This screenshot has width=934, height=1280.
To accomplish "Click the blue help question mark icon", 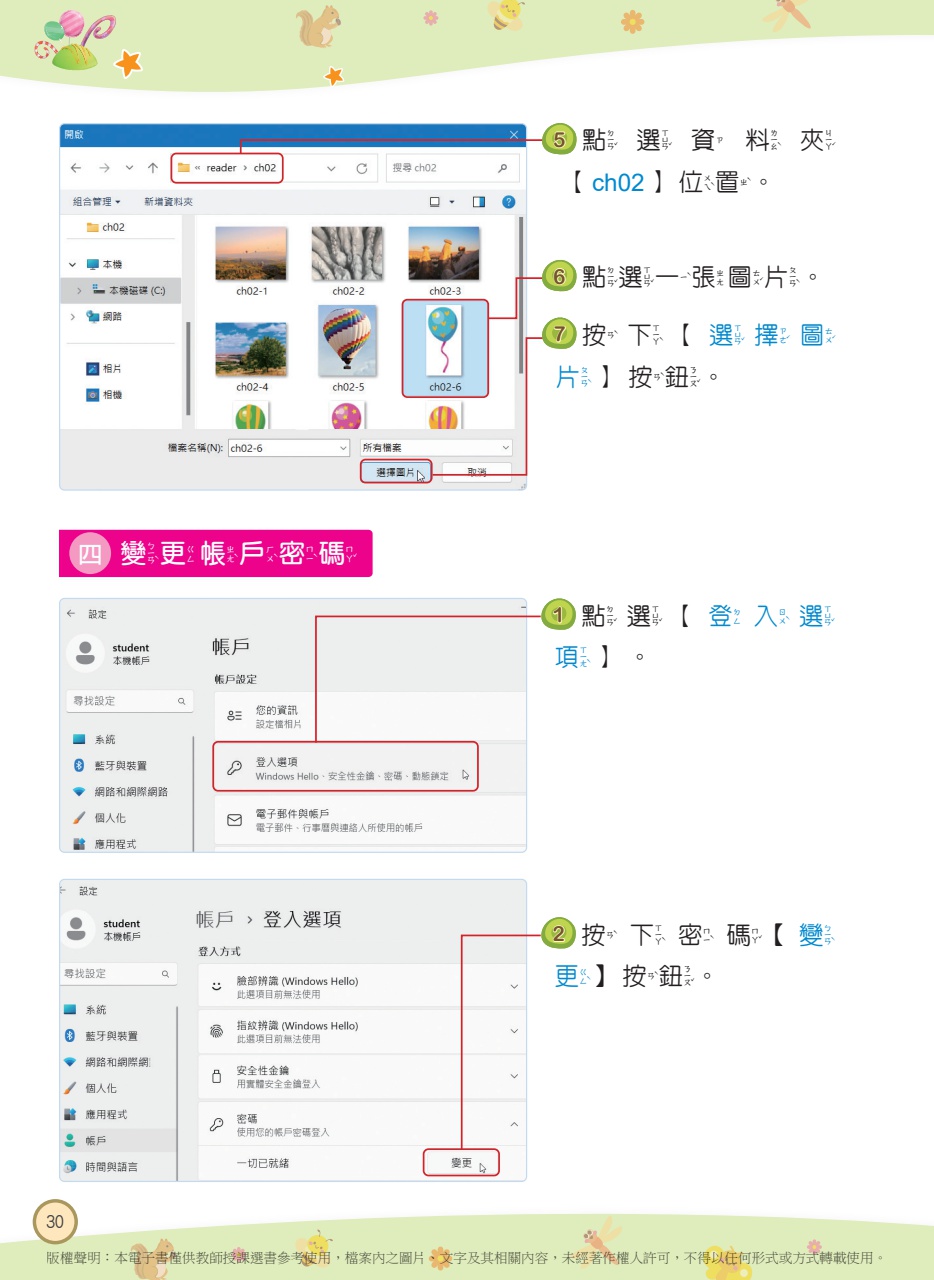I will (x=508, y=202).
